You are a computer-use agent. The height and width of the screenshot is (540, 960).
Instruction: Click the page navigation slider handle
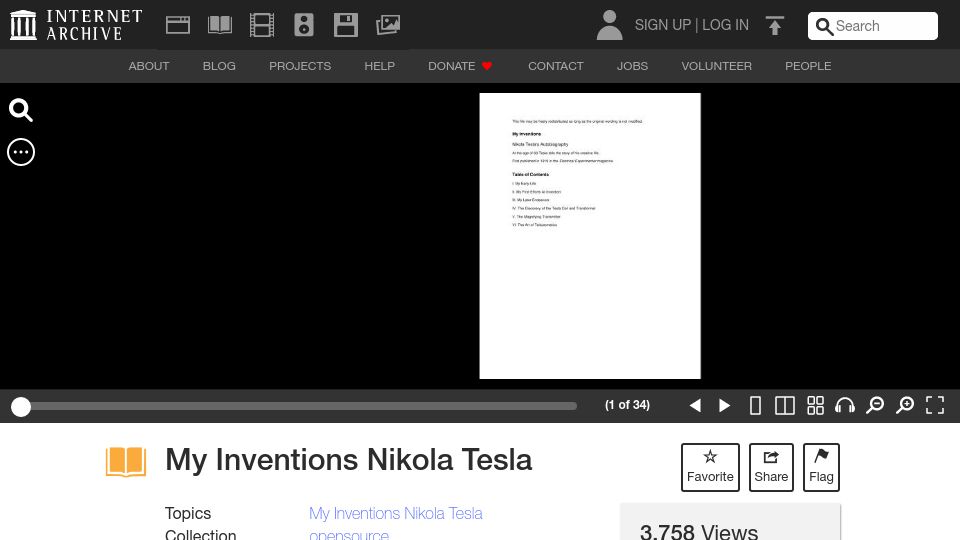click(21, 407)
